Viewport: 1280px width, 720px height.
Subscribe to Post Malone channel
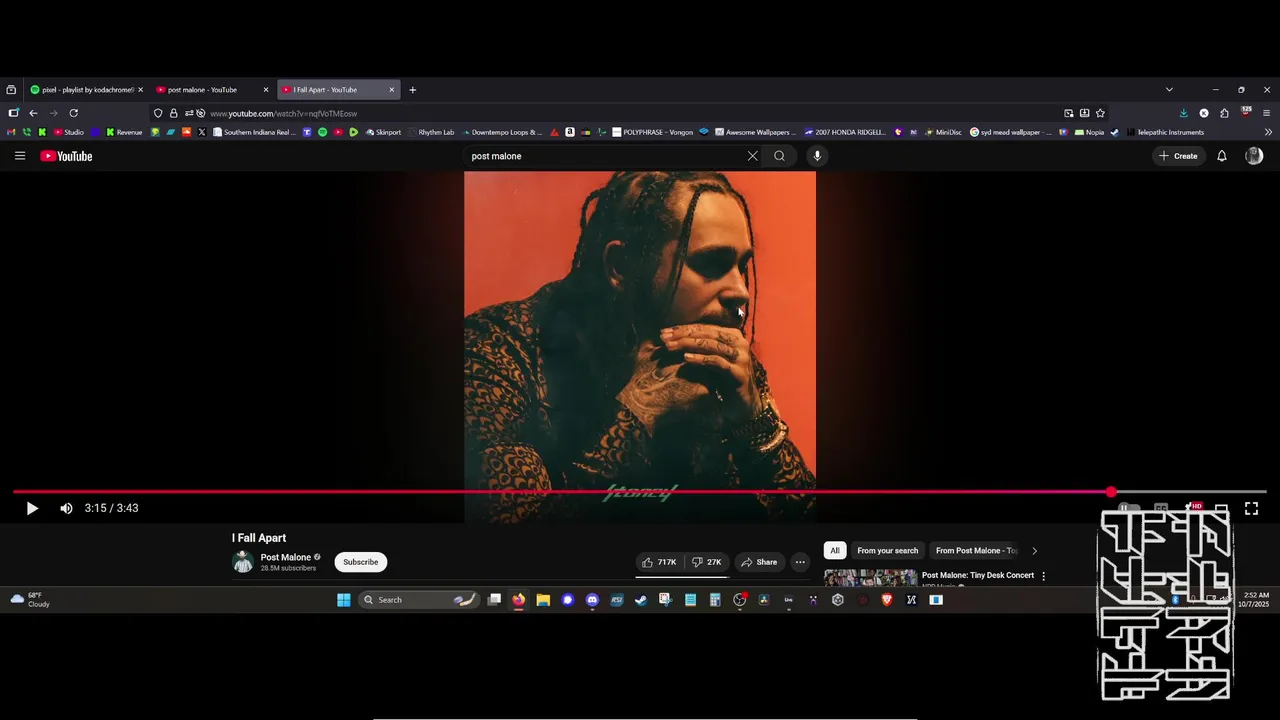[x=361, y=562]
